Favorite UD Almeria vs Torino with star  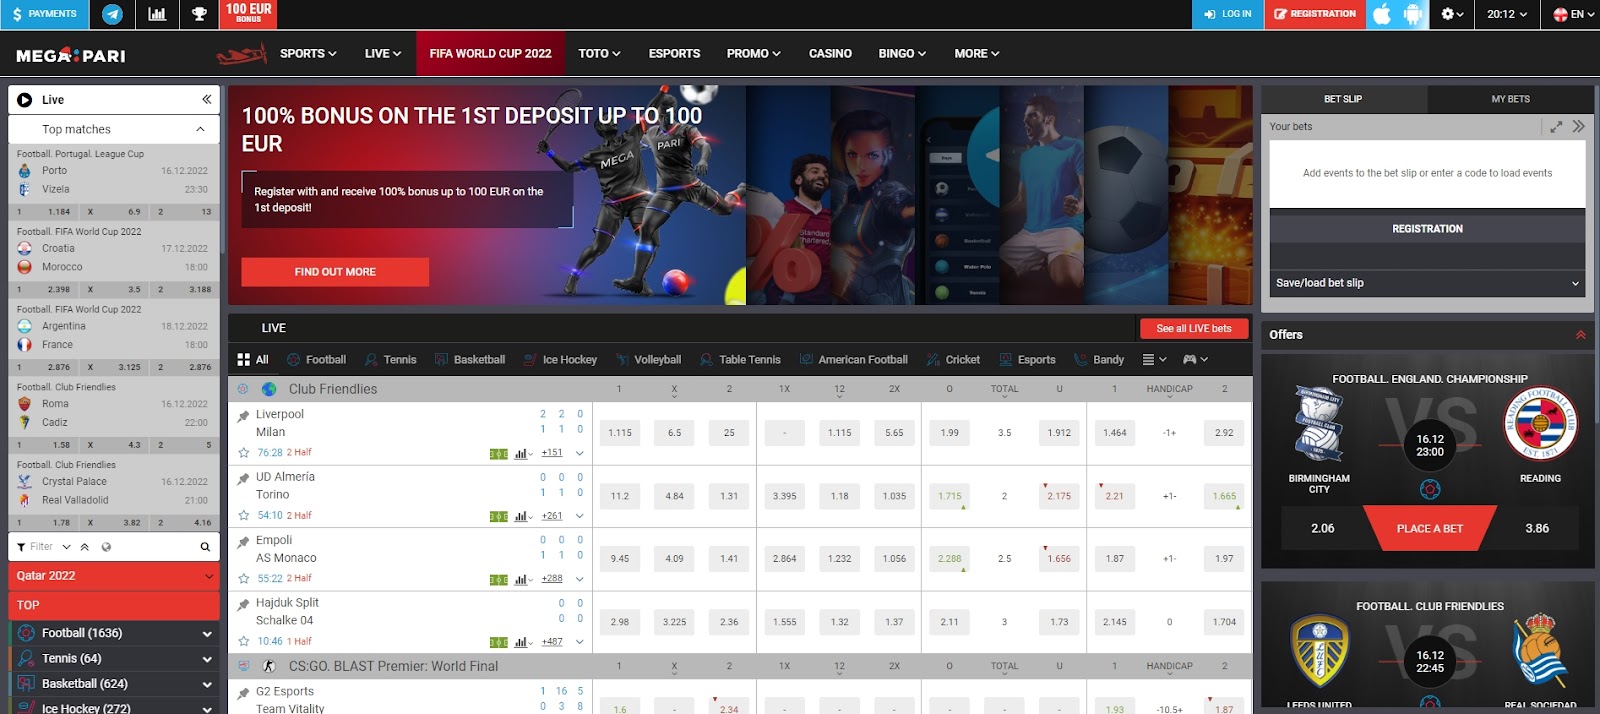pyautogui.click(x=243, y=515)
